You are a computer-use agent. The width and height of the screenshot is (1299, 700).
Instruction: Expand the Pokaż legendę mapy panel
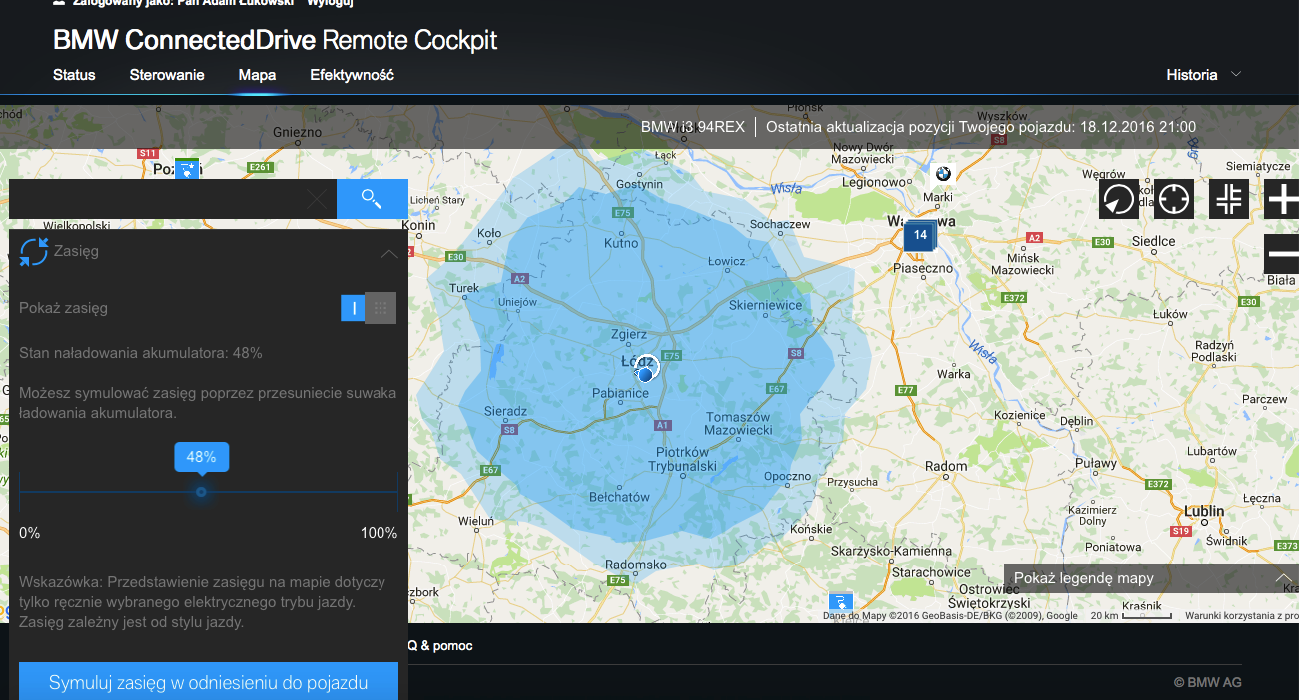[1151, 578]
